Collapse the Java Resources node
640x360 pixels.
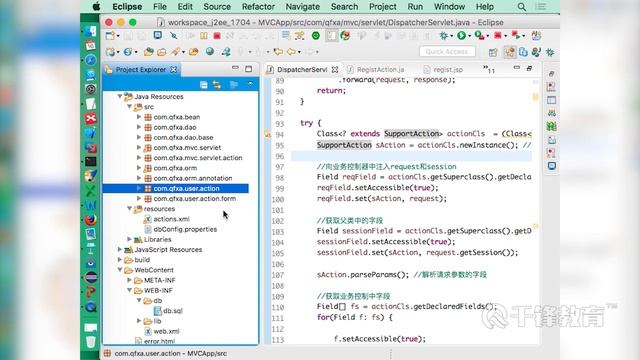tap(120, 96)
